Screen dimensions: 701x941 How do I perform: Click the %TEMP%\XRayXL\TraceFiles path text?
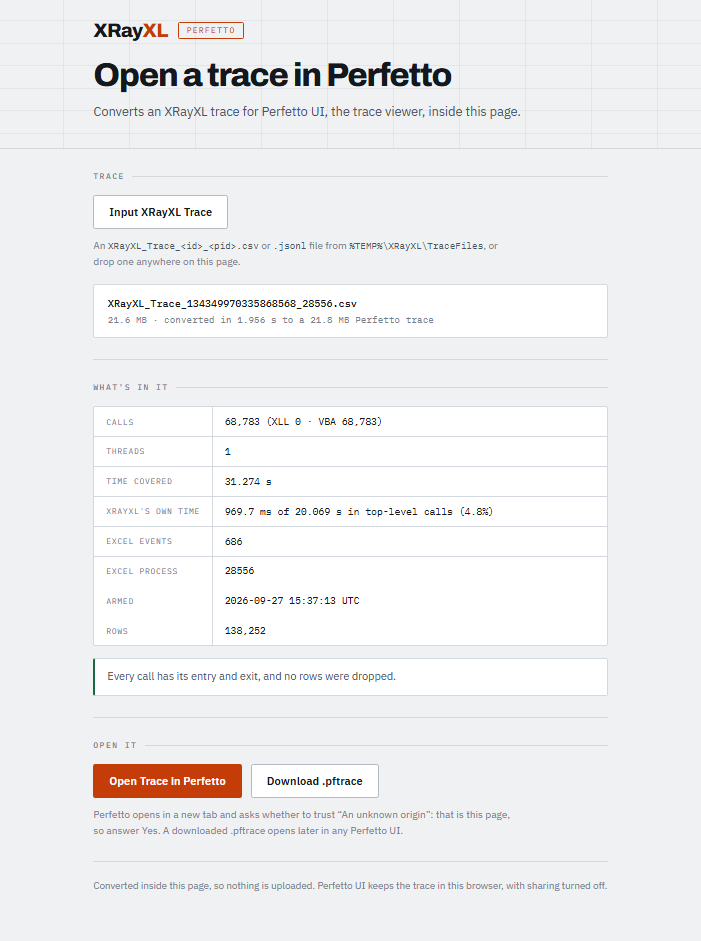tap(416, 245)
